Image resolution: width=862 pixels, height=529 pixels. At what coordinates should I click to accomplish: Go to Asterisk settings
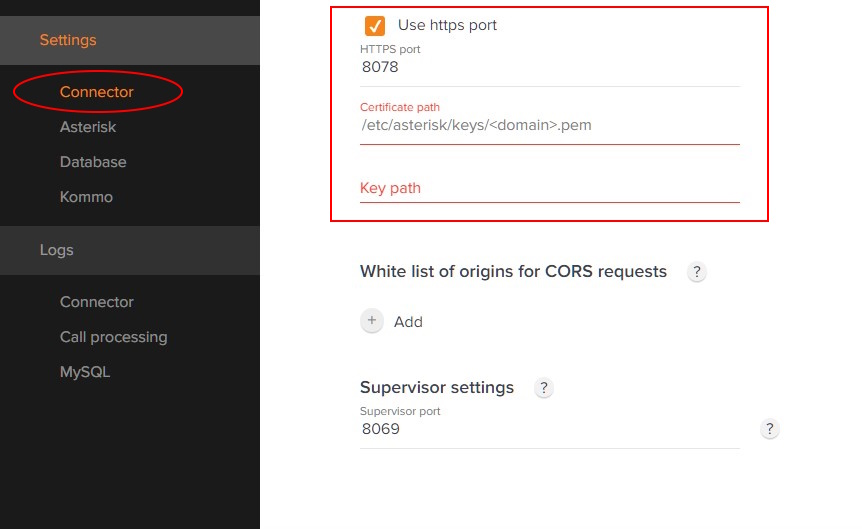coord(88,127)
